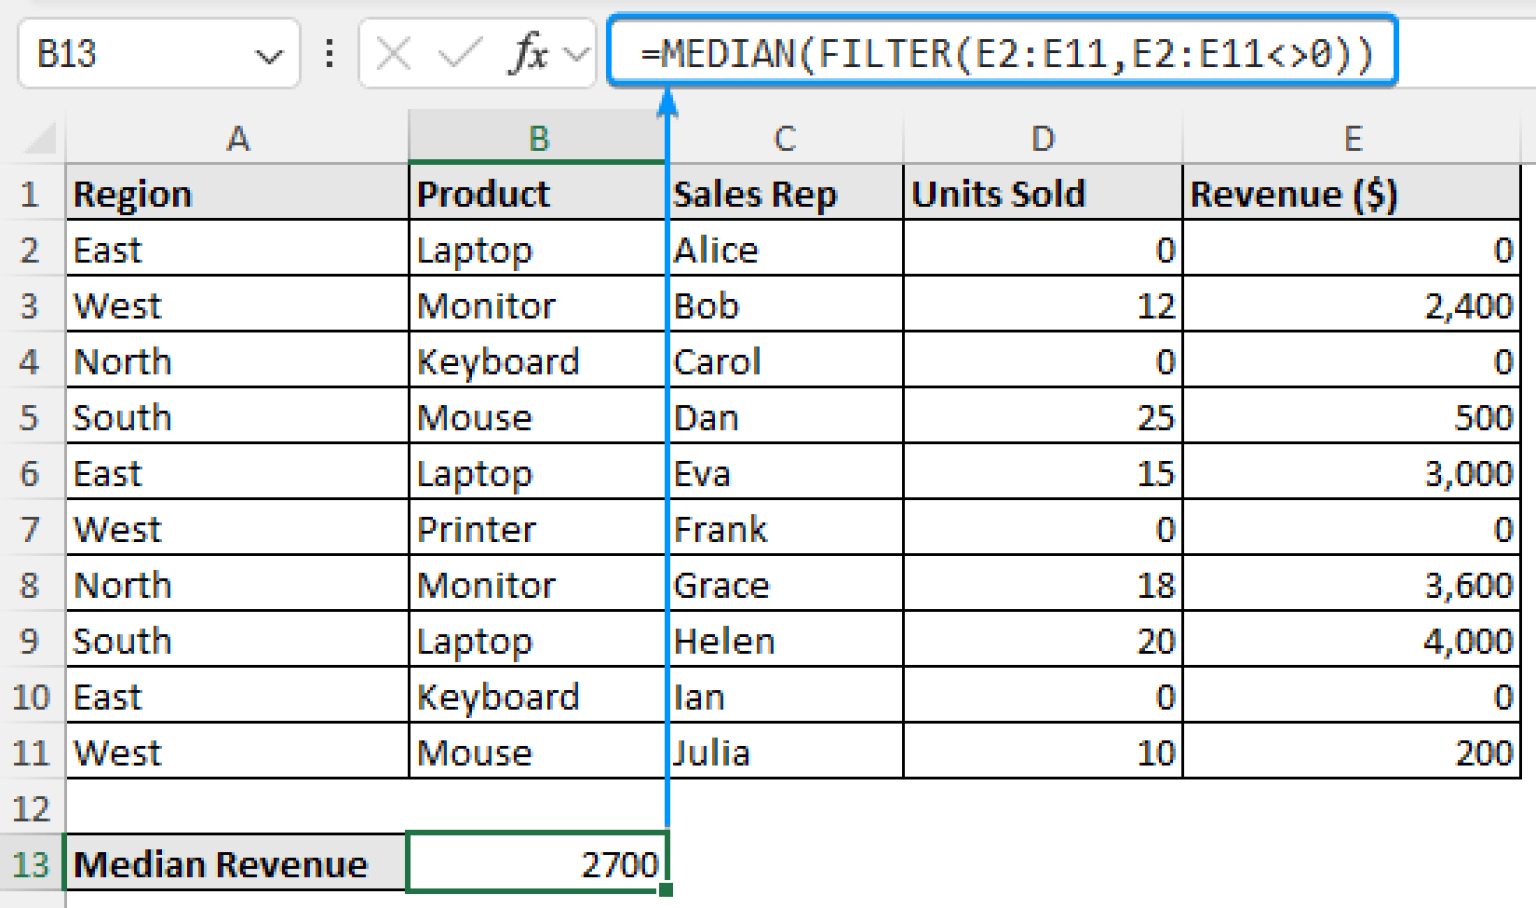
Task: Select column A header
Action: pos(238,137)
